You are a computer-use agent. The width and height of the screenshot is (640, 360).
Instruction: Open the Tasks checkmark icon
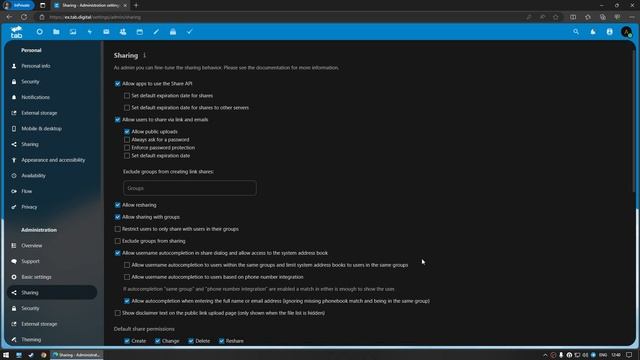[x=190, y=31]
